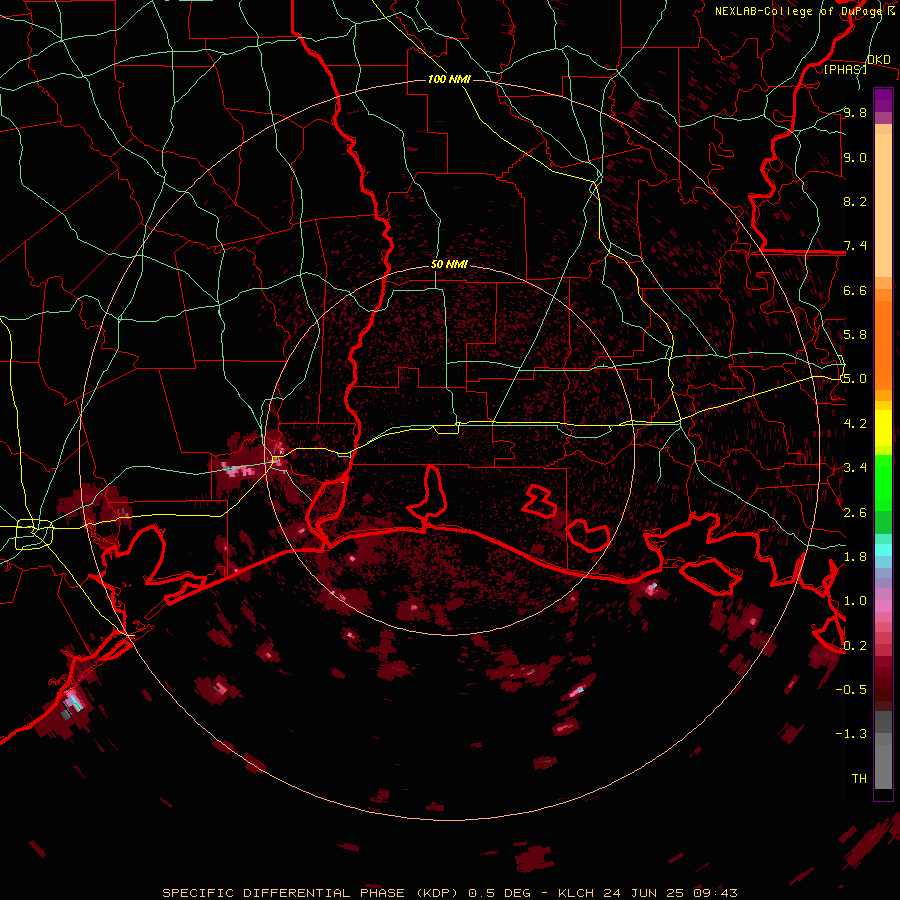This screenshot has height=900, width=900.
Task: Pick the bright green swatch beside 3.4
Action: pyautogui.click(x=883, y=481)
